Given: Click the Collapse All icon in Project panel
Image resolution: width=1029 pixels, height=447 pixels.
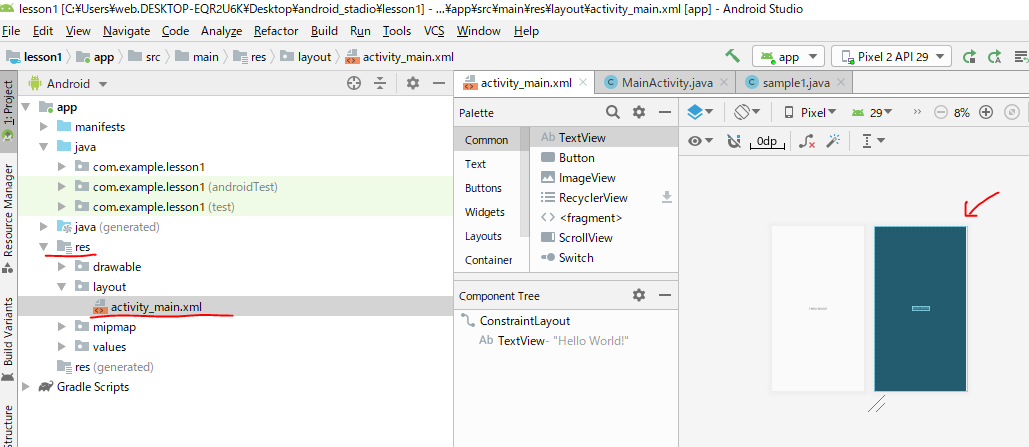Looking at the screenshot, I should (x=380, y=84).
